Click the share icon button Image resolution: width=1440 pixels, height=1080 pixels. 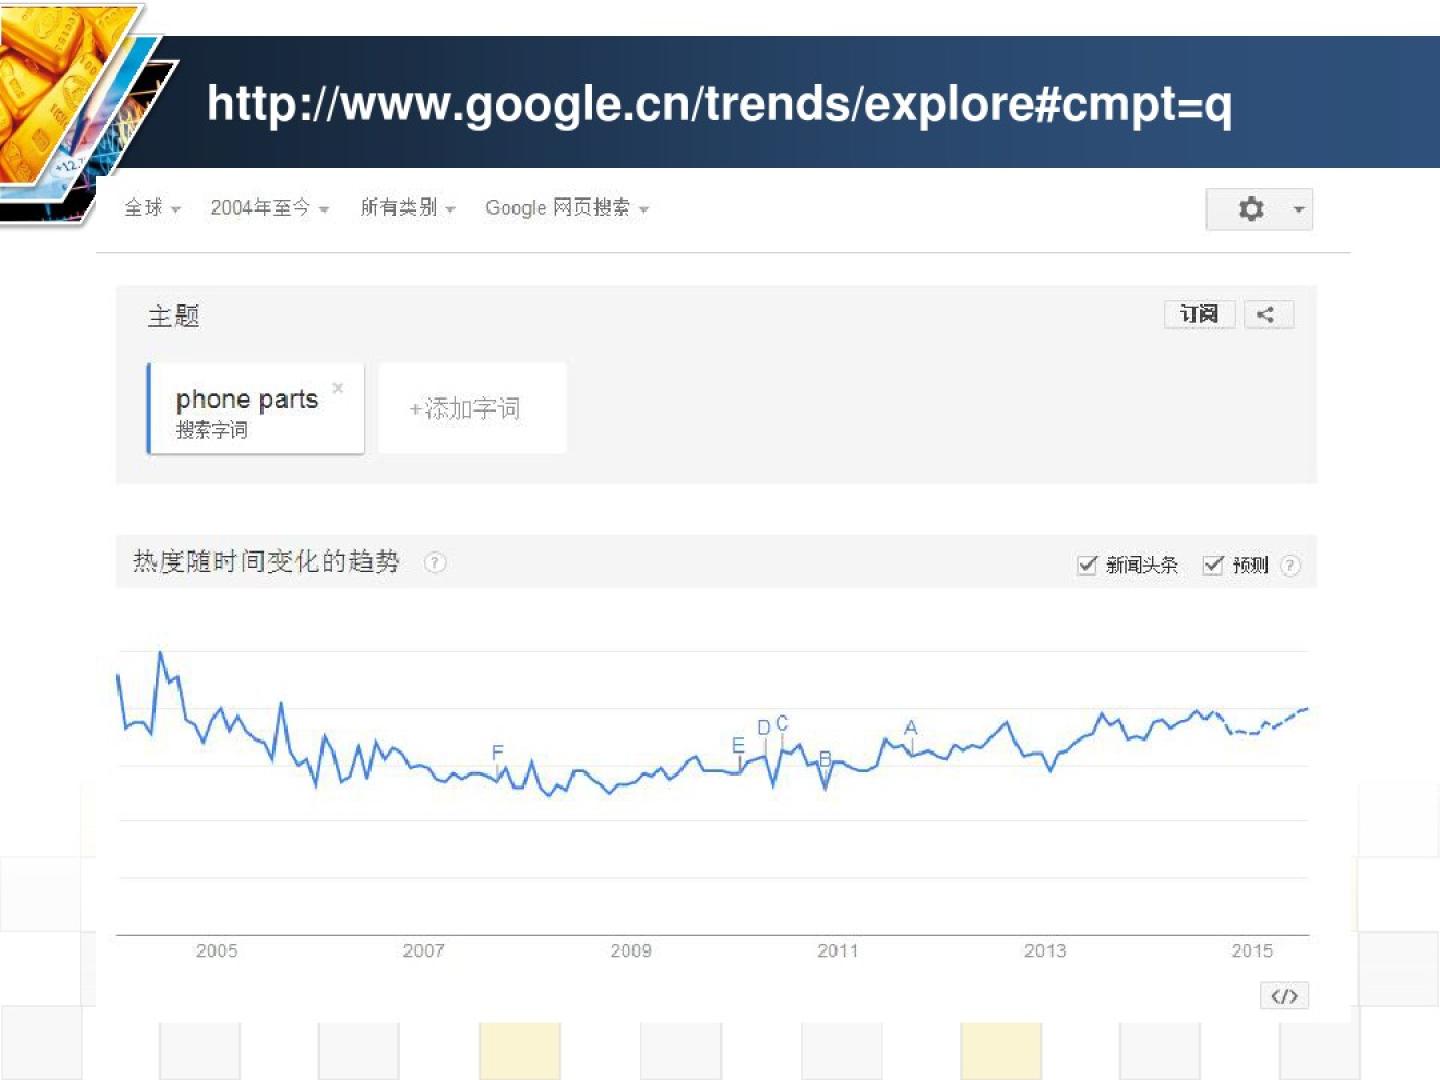(x=1268, y=315)
